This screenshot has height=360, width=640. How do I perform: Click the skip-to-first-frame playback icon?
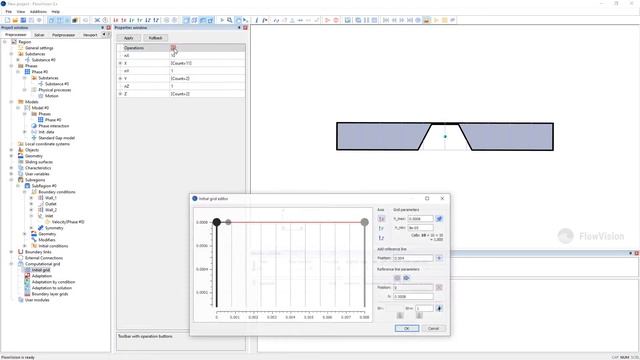coord(386,20)
